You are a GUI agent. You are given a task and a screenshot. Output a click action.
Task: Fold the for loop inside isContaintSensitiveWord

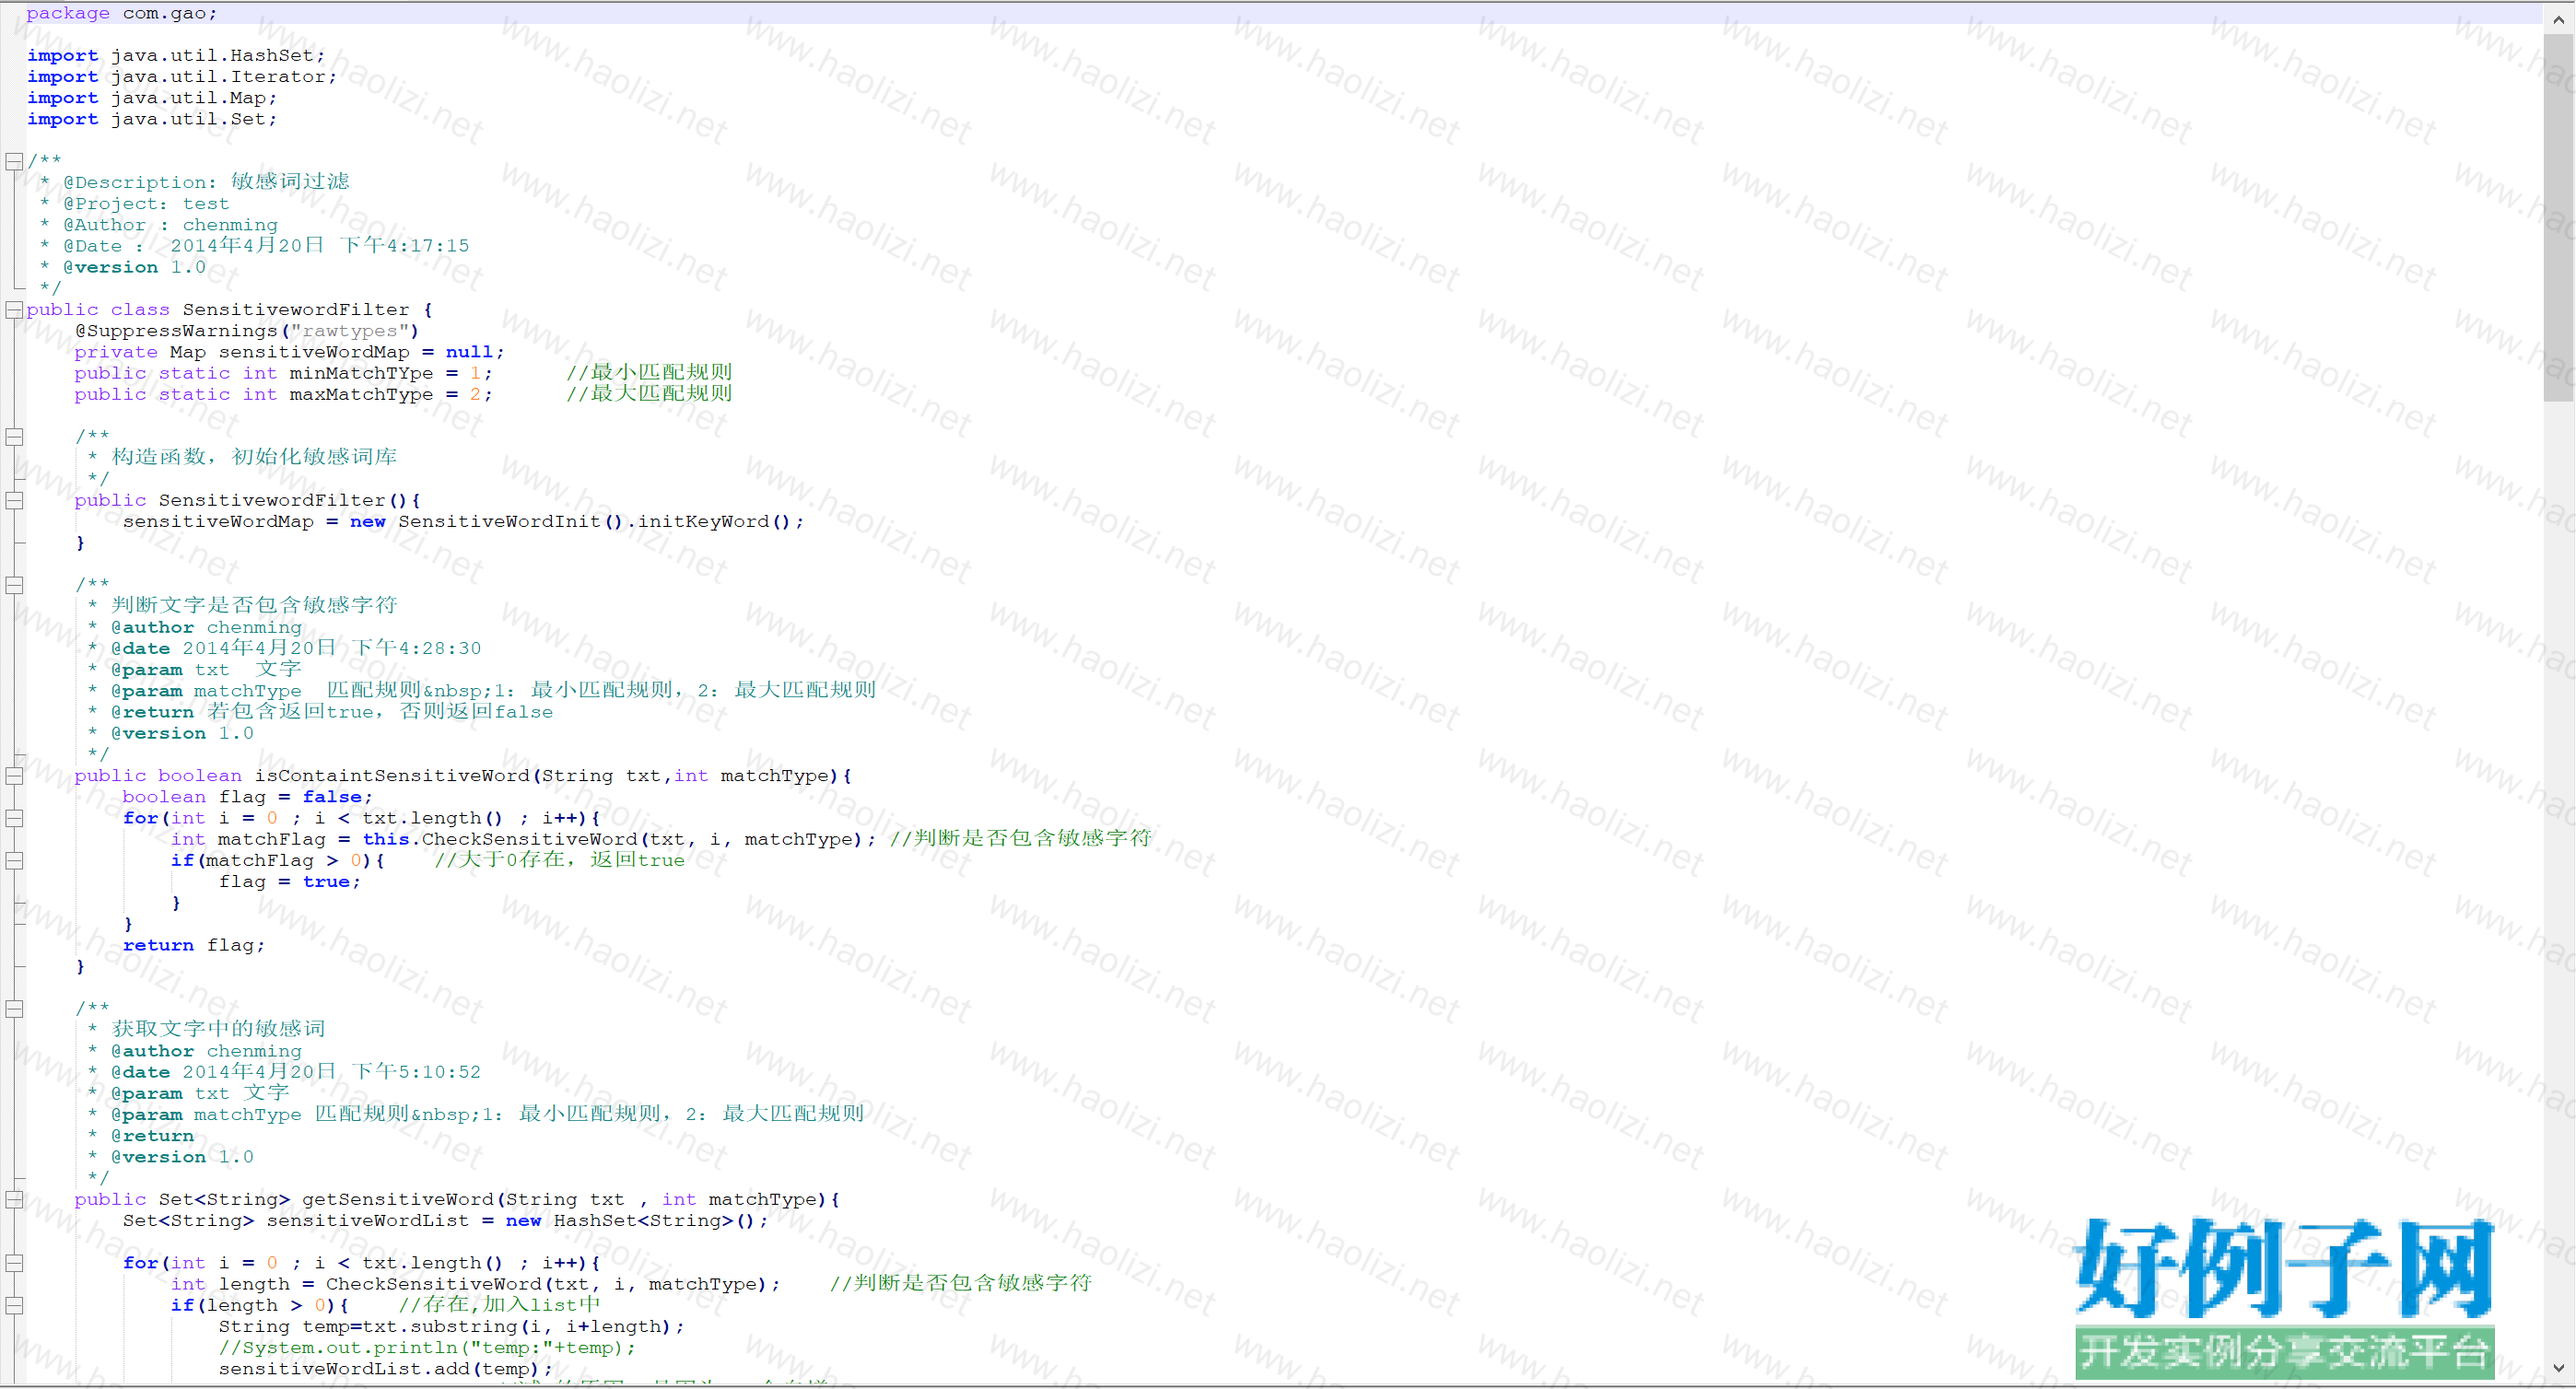coord(14,819)
